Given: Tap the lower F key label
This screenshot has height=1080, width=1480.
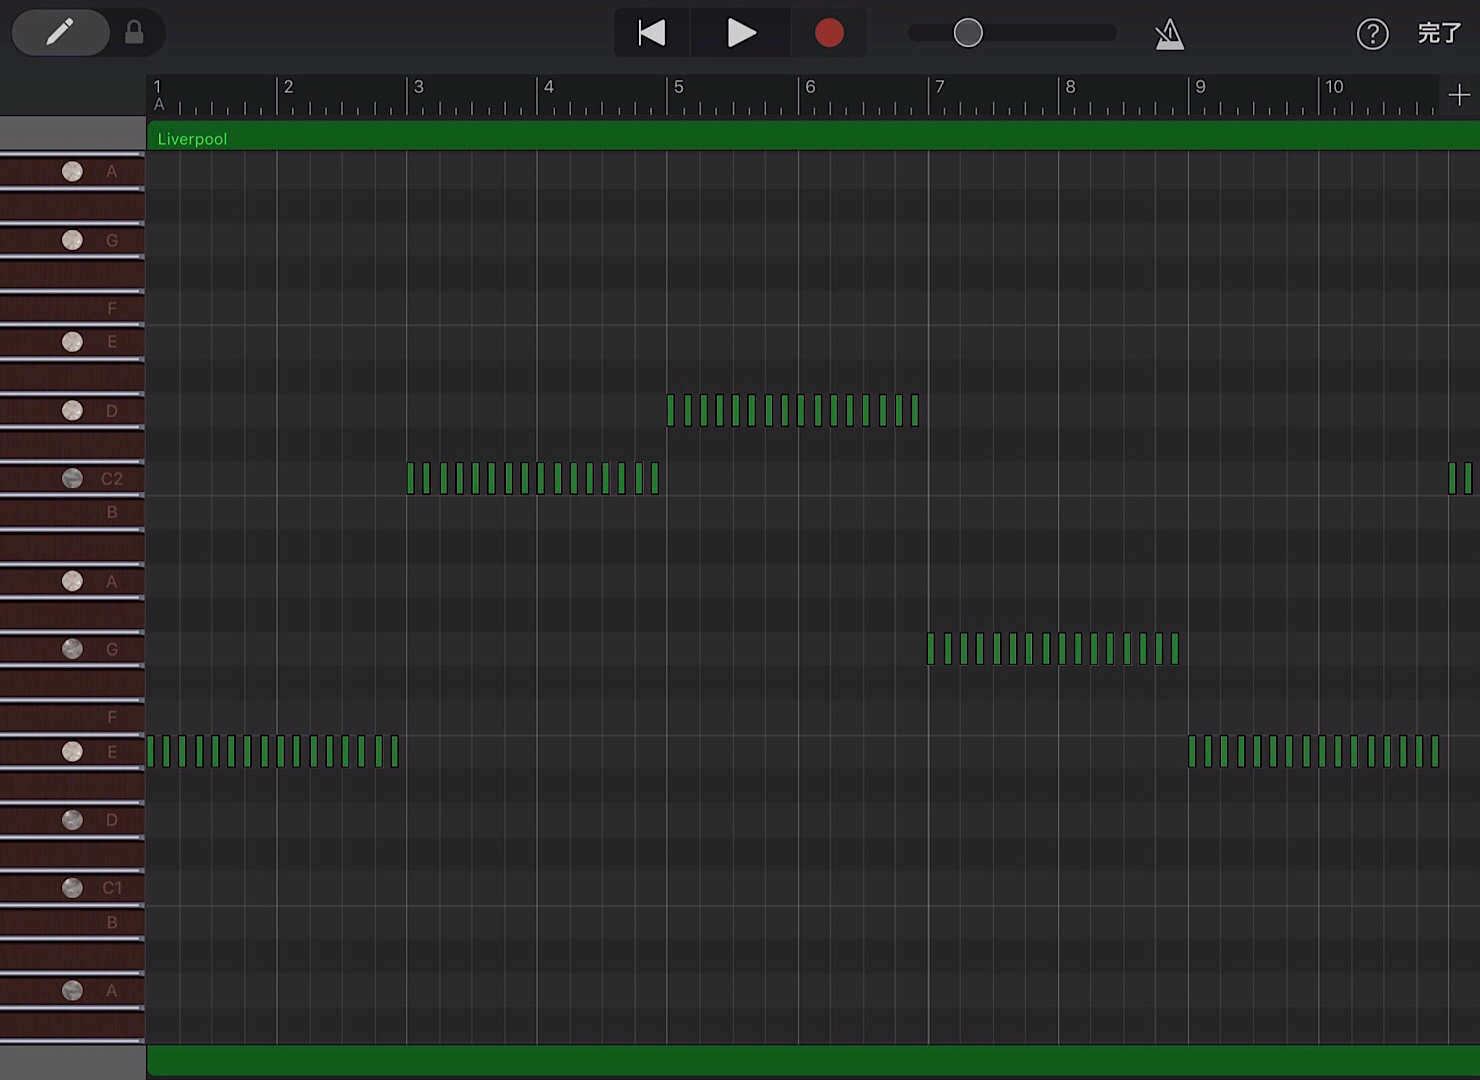Looking at the screenshot, I should tap(112, 717).
